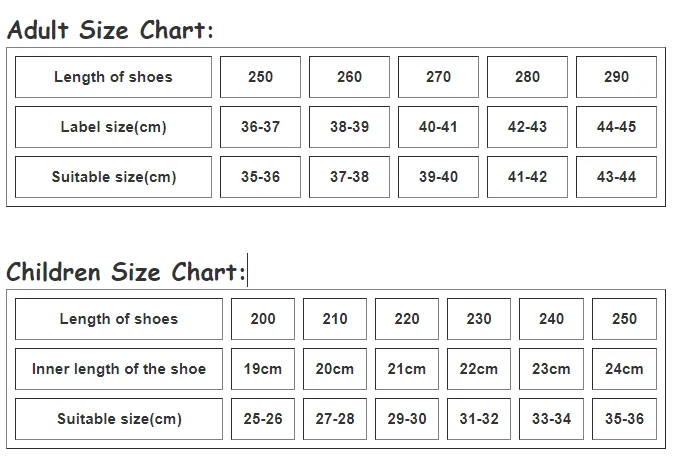Click the label size 36-37 cell
This screenshot has width=679, height=463.
(x=260, y=127)
